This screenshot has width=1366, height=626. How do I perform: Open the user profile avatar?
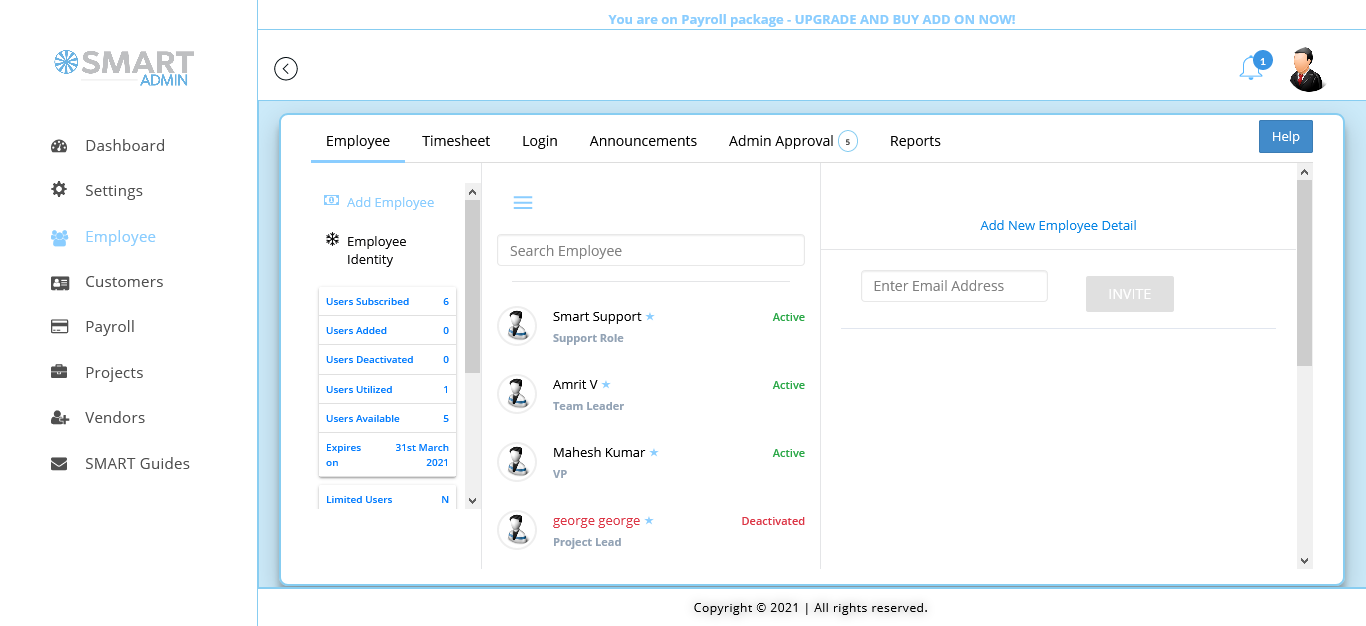[1306, 69]
